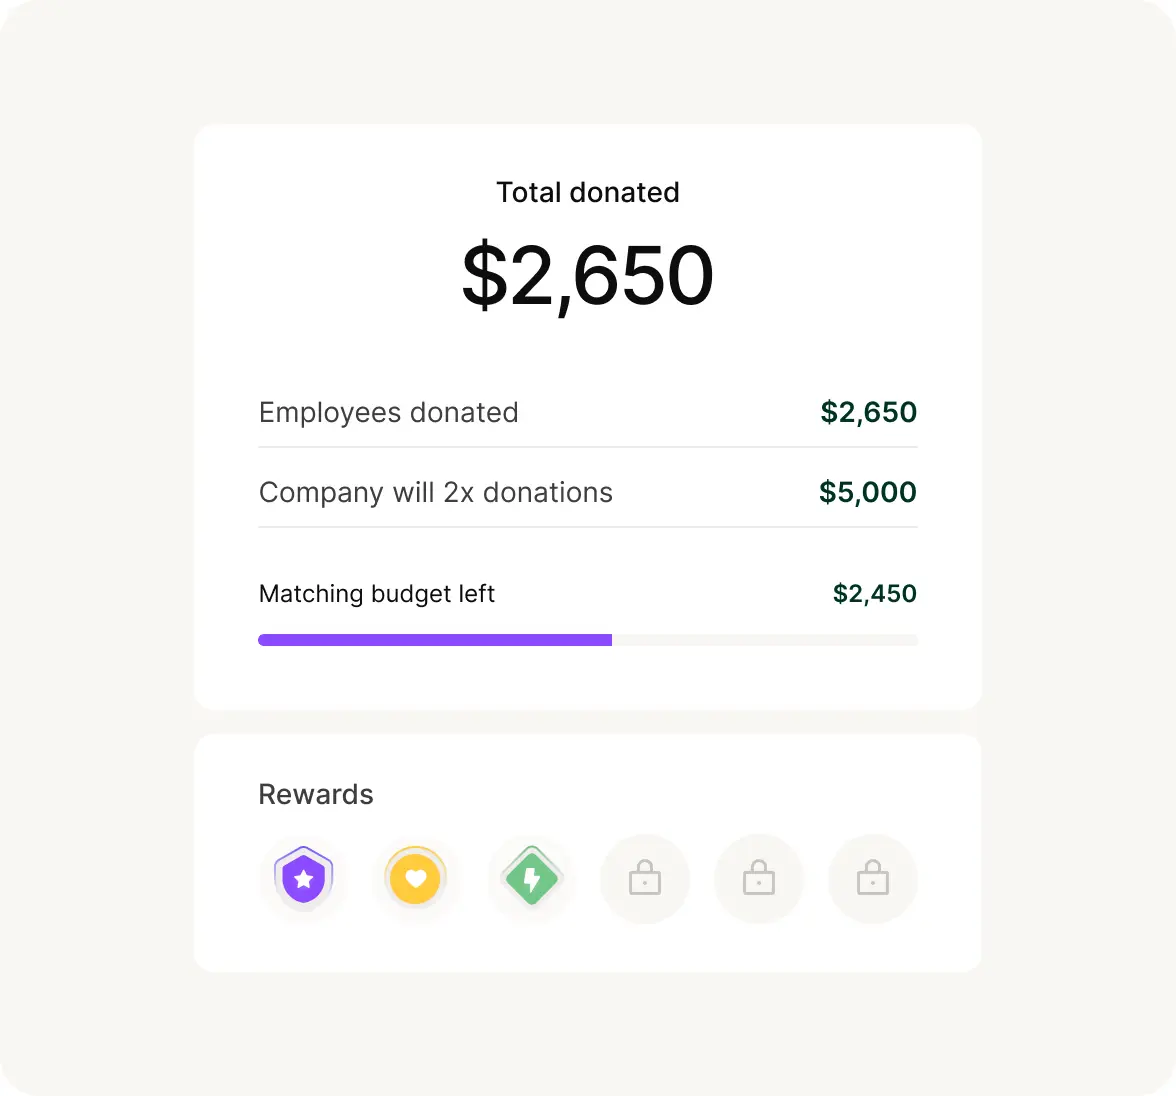Click the "Rewards" section heading

point(316,794)
